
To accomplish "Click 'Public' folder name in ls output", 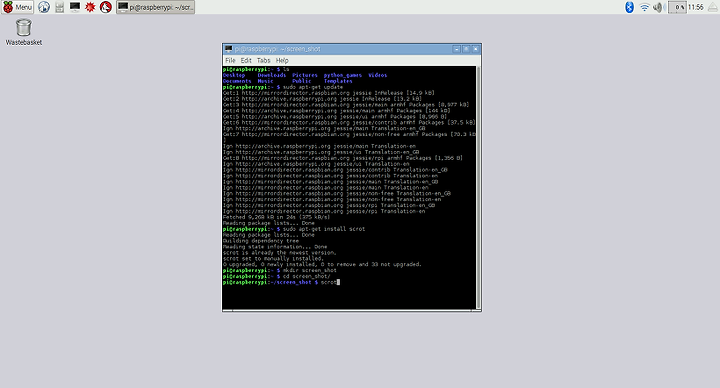I will point(302,81).
